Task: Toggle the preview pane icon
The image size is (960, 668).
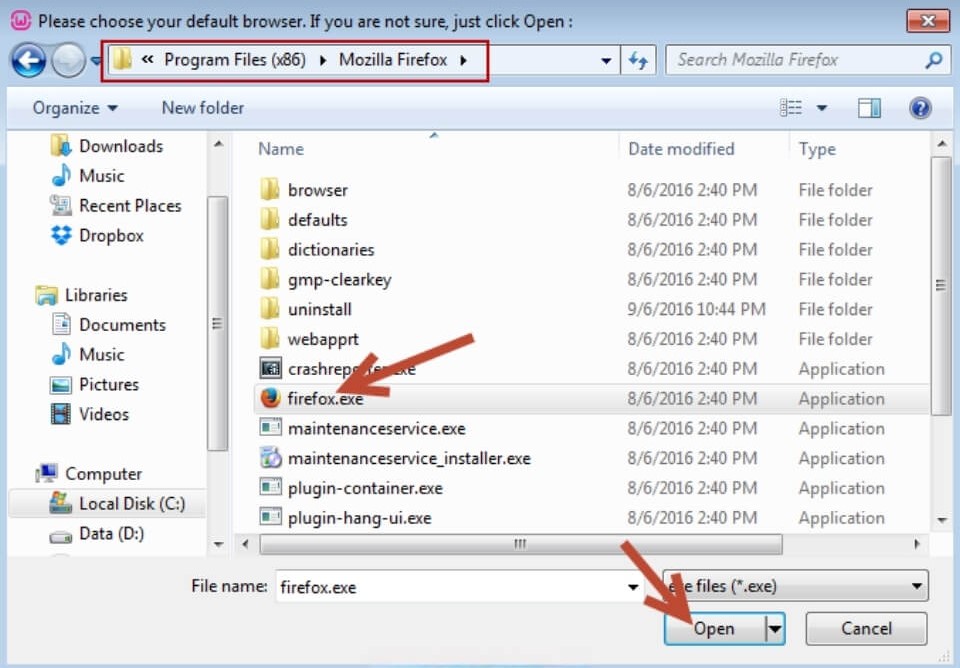Action: pyautogui.click(x=869, y=108)
